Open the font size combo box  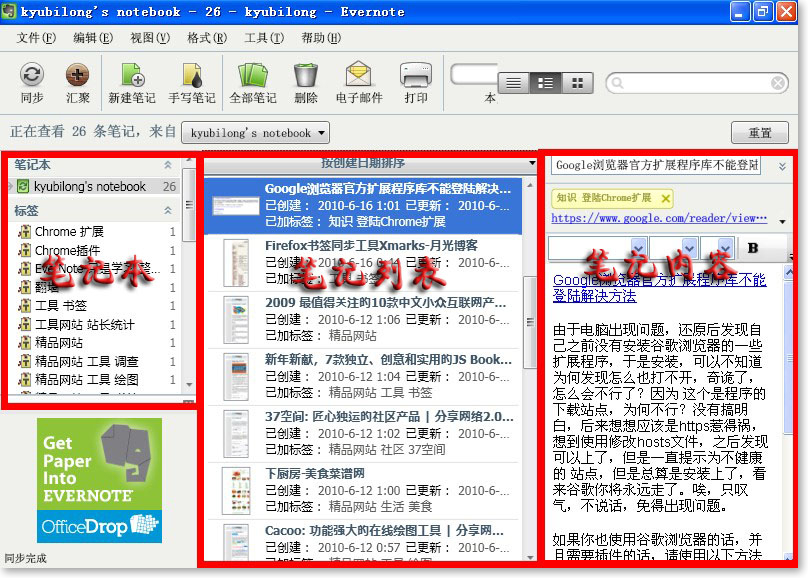click(673, 248)
